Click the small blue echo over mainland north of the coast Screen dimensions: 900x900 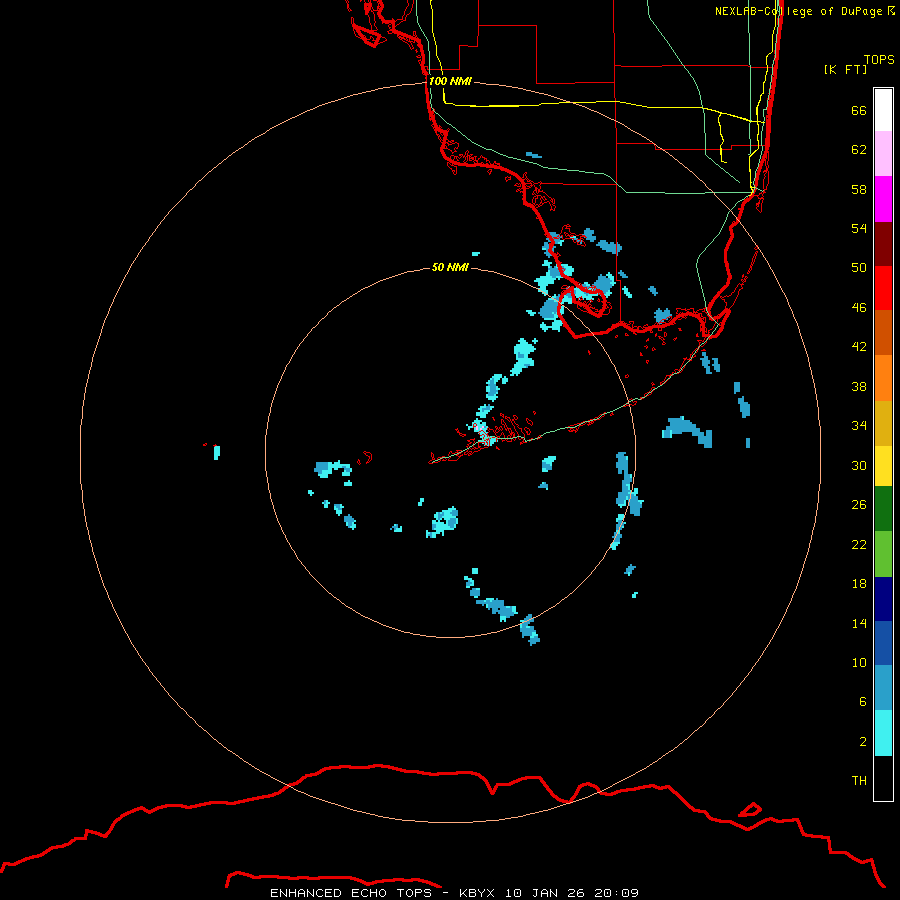(x=534, y=155)
